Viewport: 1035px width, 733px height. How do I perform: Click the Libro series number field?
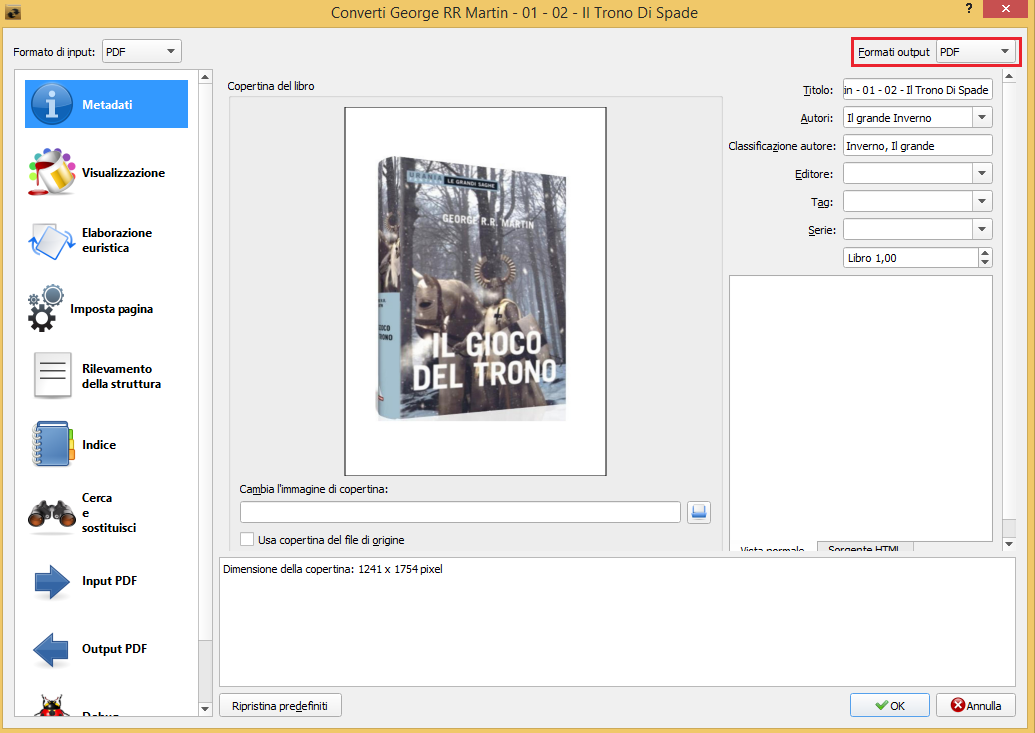point(911,258)
